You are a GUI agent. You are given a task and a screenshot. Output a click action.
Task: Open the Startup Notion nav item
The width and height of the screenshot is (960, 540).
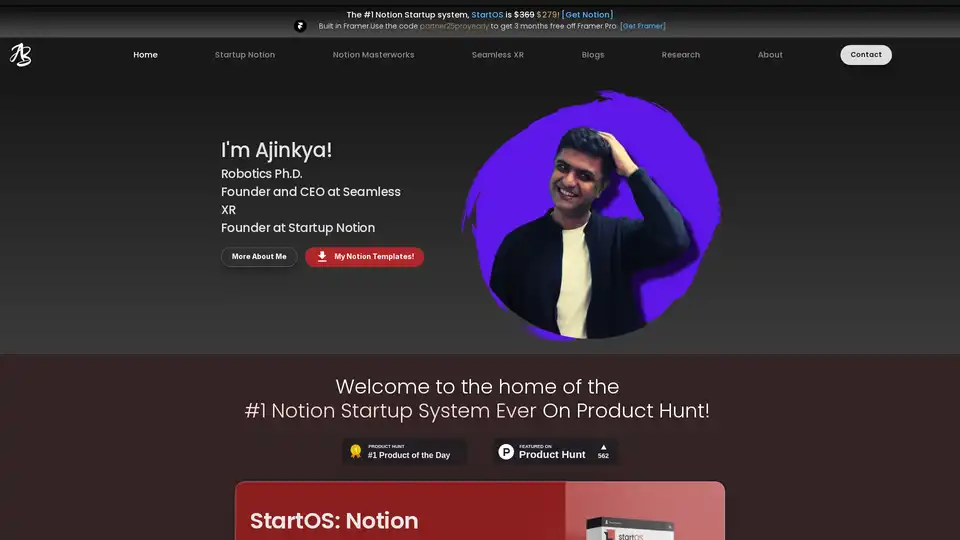coord(244,54)
